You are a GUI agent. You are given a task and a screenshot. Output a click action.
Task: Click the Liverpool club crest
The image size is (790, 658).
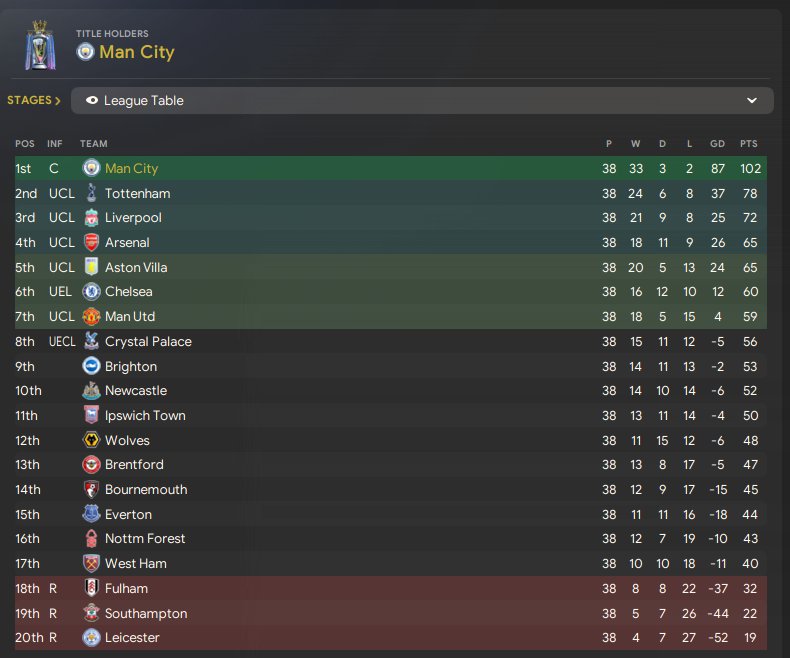pos(91,218)
